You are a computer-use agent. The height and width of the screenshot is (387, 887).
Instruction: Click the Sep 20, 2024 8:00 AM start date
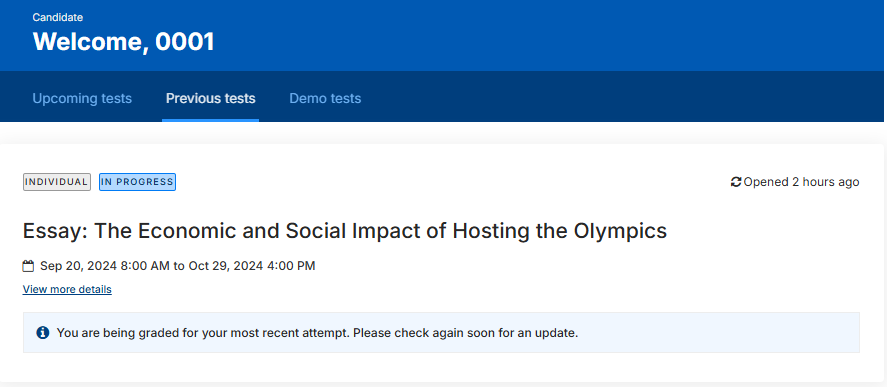(105, 266)
